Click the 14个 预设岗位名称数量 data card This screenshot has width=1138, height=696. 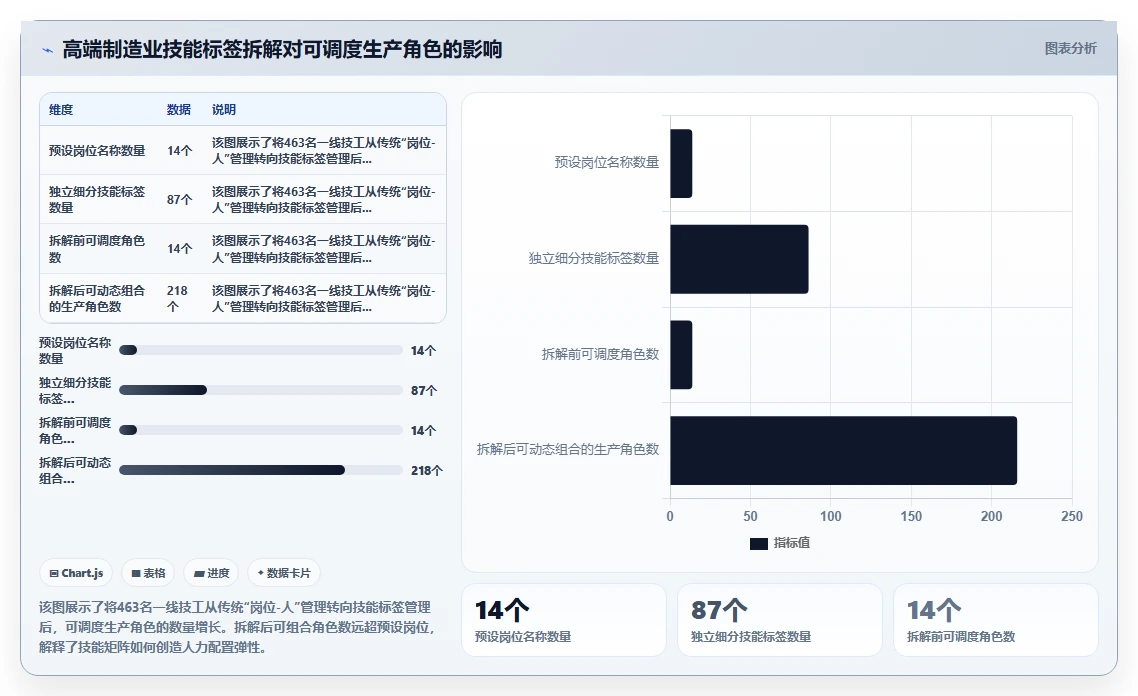coord(564,621)
